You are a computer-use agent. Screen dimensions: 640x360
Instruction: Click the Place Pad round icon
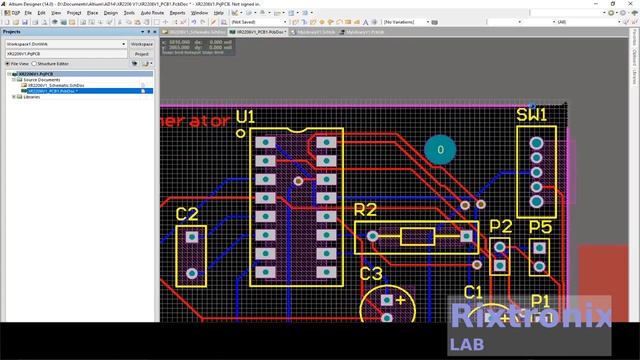point(322,22)
